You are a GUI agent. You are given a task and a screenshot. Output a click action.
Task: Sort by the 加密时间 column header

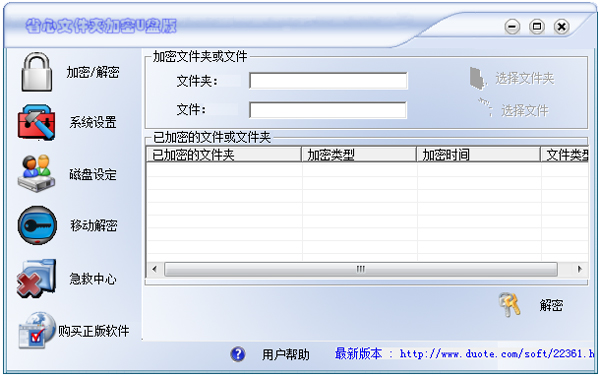pyautogui.click(x=479, y=155)
